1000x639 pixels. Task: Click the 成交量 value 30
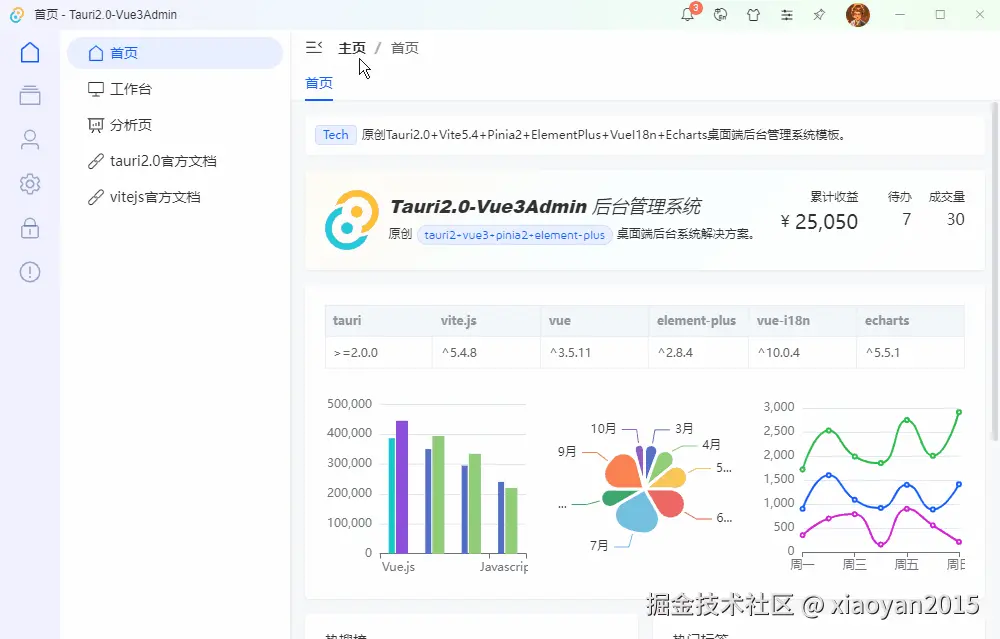(x=955, y=219)
